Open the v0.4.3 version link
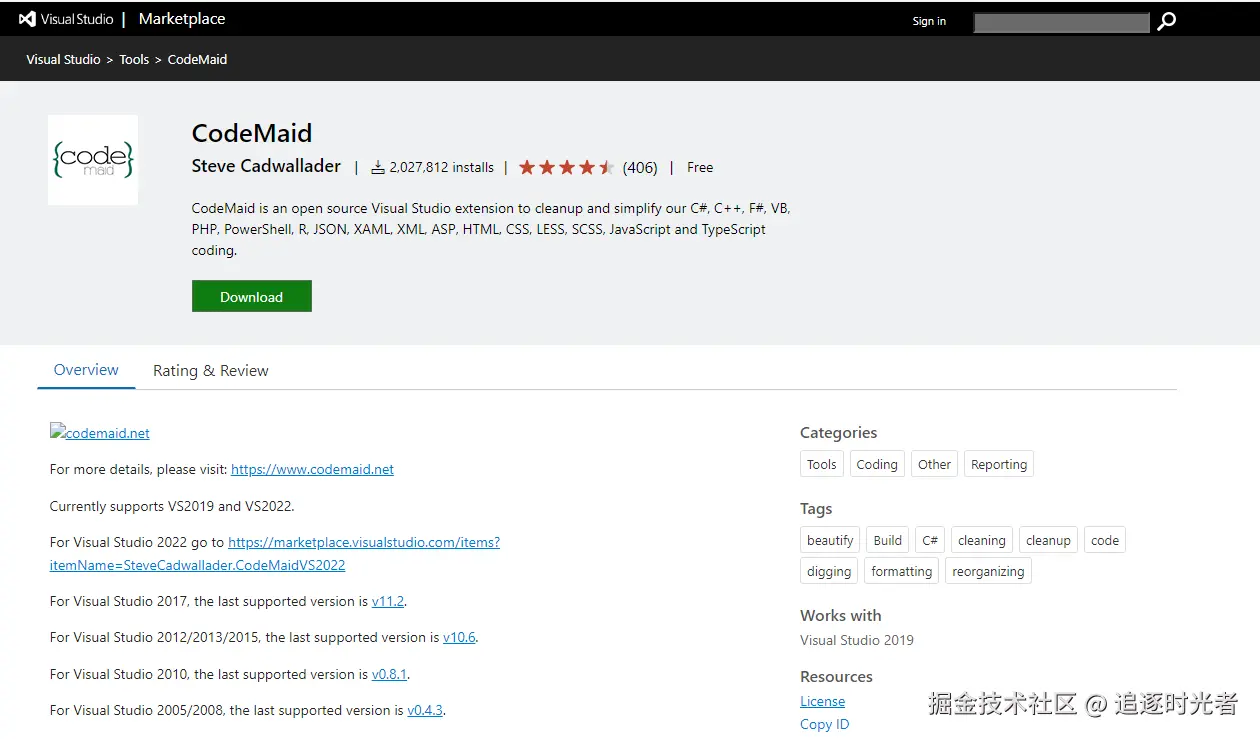Screen dimensions: 1260x739 tap(425, 710)
